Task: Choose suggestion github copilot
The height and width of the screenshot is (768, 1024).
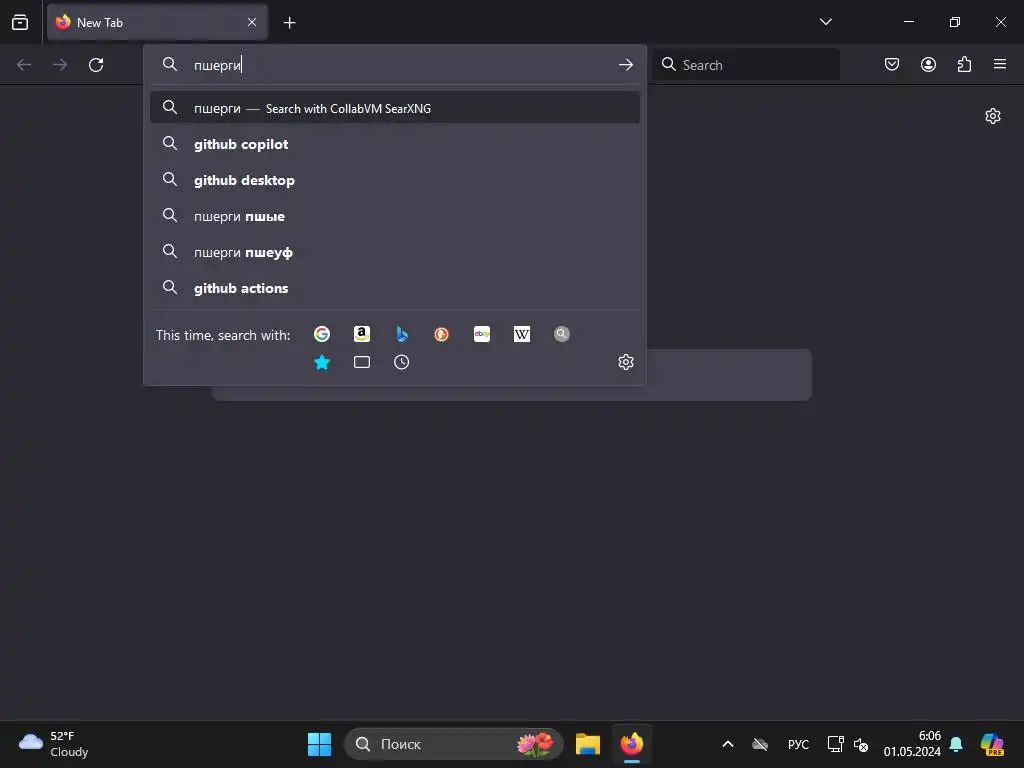Action: pyautogui.click(x=394, y=144)
